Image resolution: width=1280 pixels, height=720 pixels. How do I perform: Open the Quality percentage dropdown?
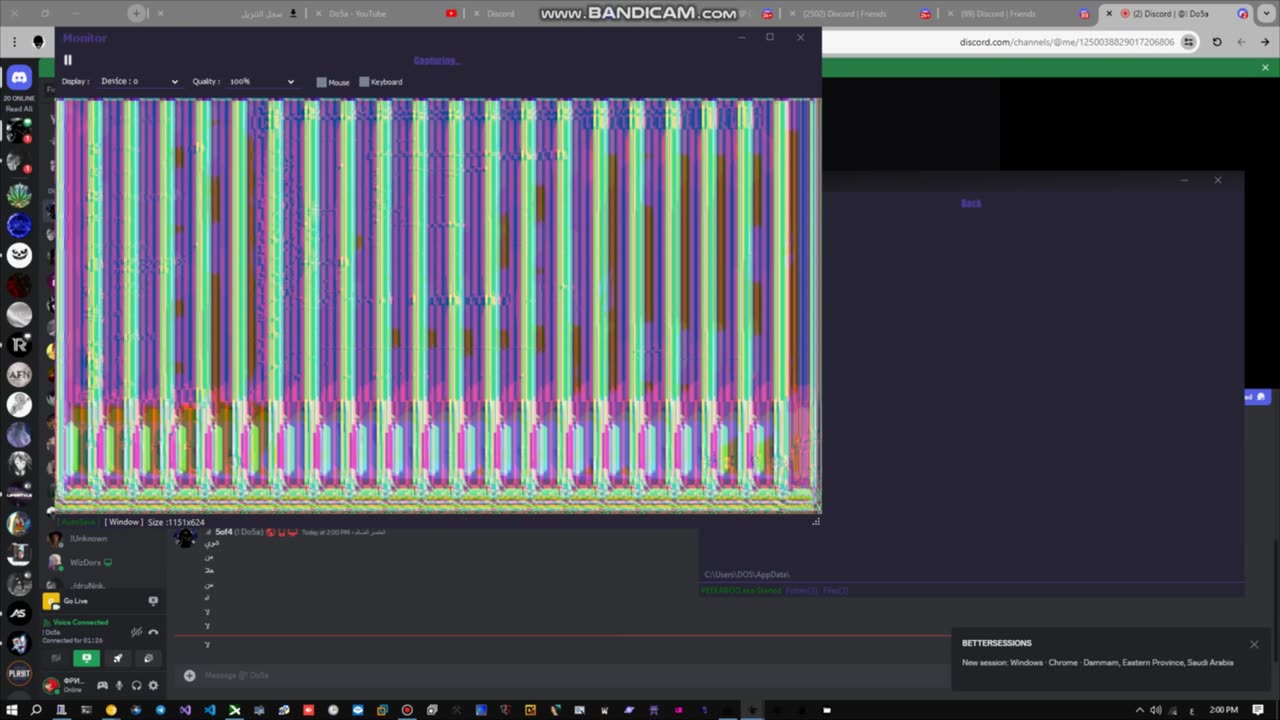pyautogui.click(x=262, y=81)
